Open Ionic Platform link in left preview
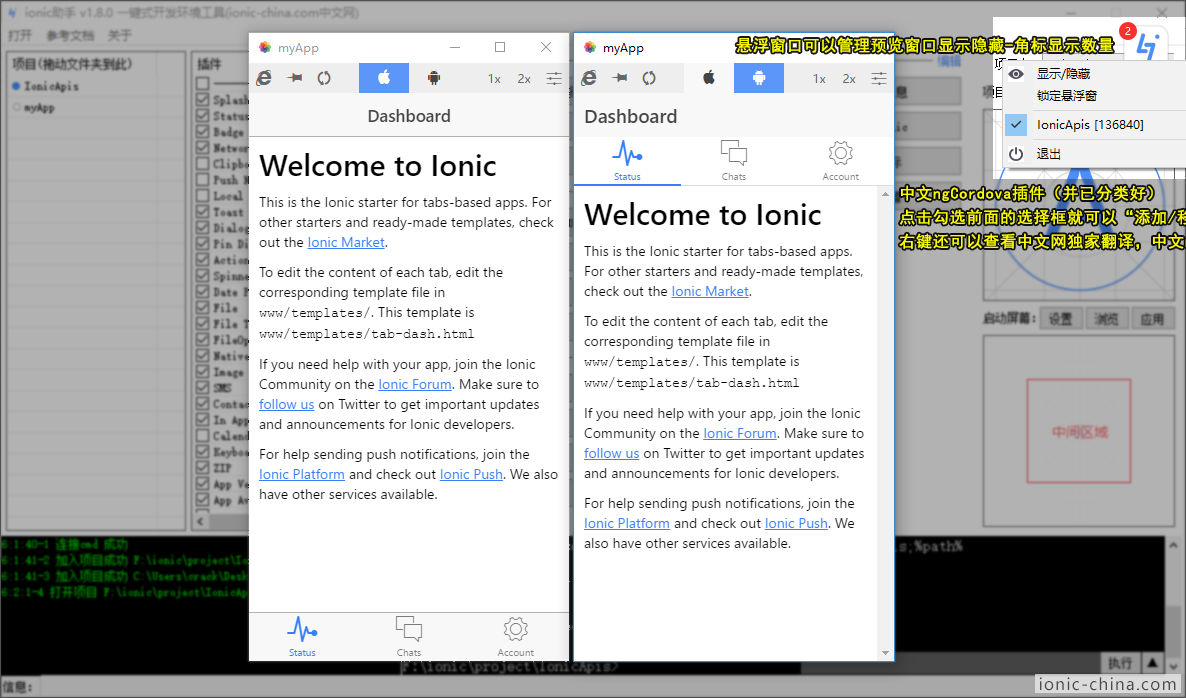The height and width of the screenshot is (698, 1186). pyautogui.click(x=302, y=475)
